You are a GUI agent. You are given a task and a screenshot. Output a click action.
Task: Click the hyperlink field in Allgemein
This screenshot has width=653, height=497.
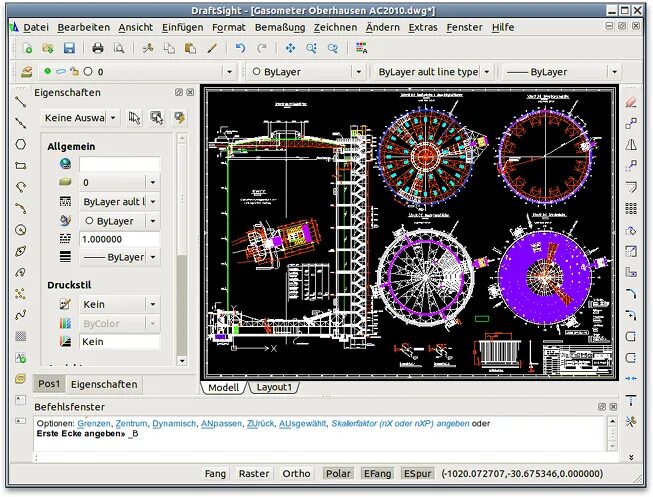(x=119, y=164)
